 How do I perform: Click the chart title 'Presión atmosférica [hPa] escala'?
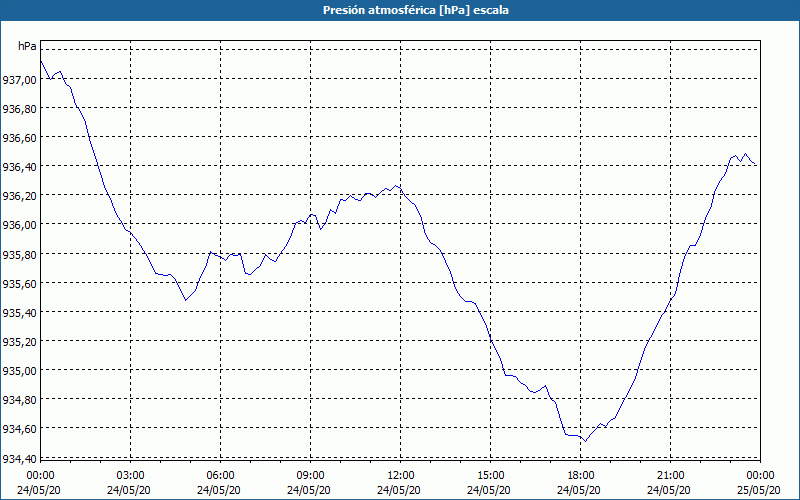416,10
